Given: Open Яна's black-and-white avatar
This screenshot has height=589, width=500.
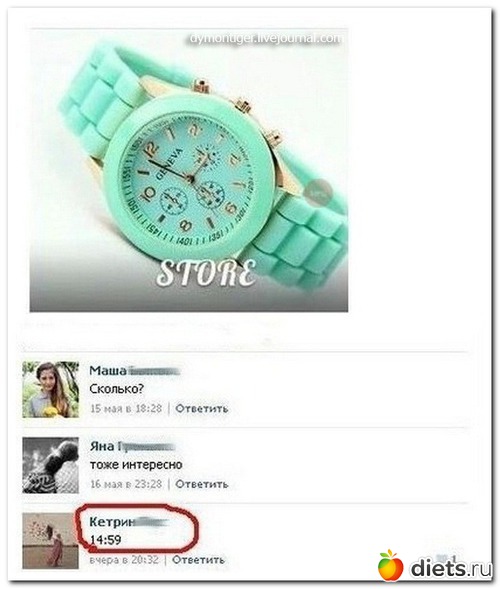Looking at the screenshot, I should 50,465.
